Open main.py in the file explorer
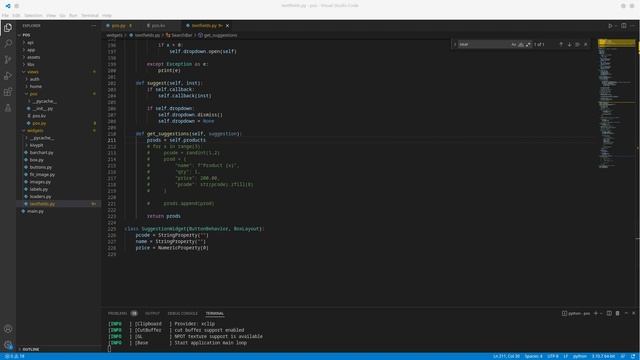 58,211
